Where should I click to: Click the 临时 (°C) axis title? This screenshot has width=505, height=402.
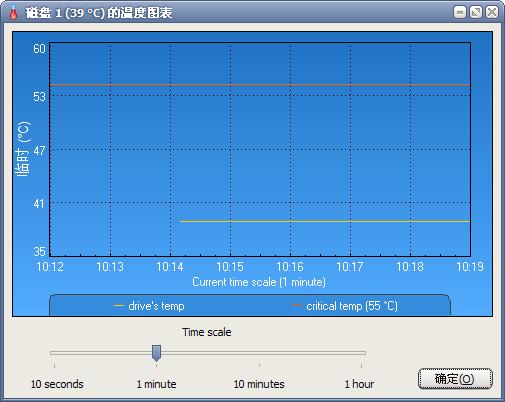23,148
